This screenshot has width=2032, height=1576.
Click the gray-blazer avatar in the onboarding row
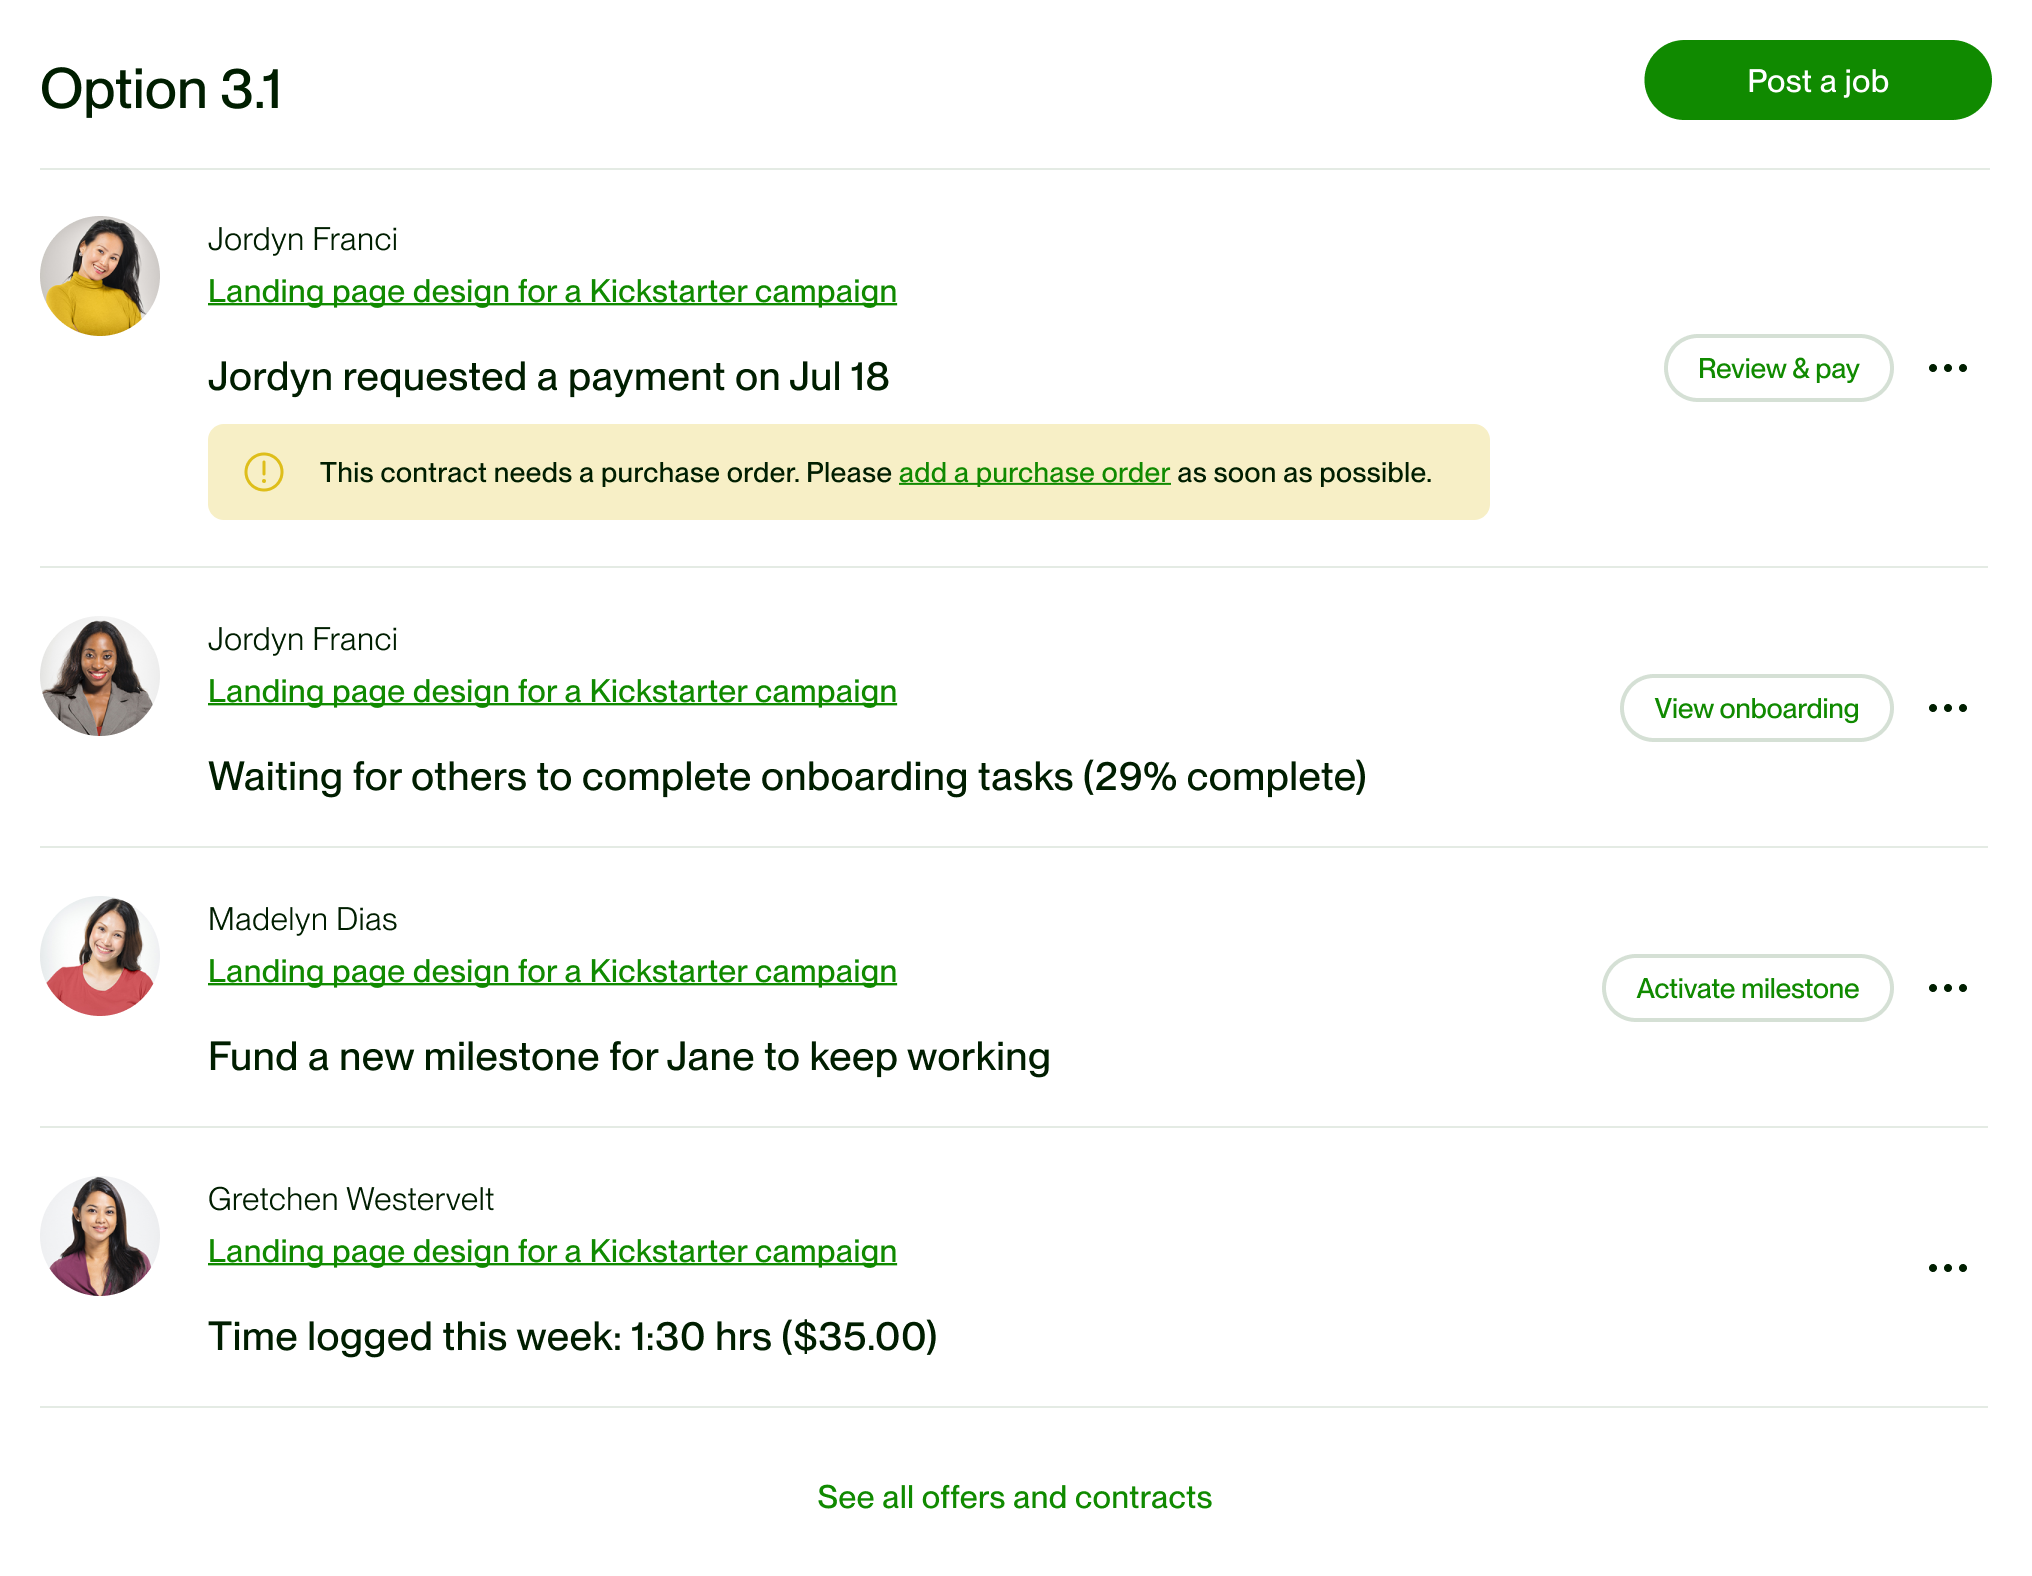[100, 676]
